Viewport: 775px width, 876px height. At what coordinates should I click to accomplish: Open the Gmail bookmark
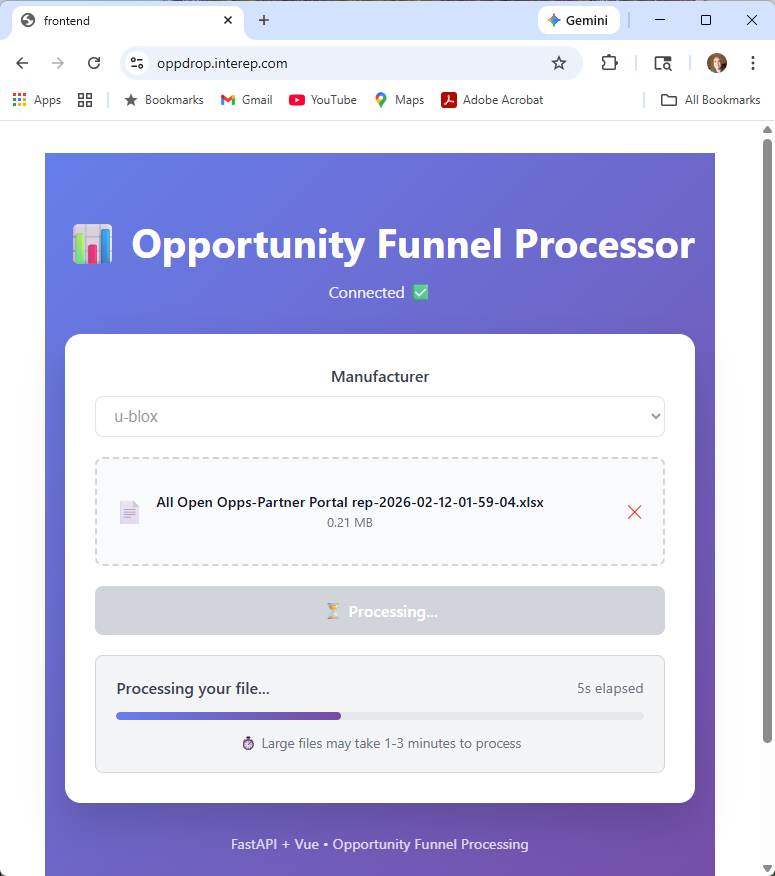[246, 100]
